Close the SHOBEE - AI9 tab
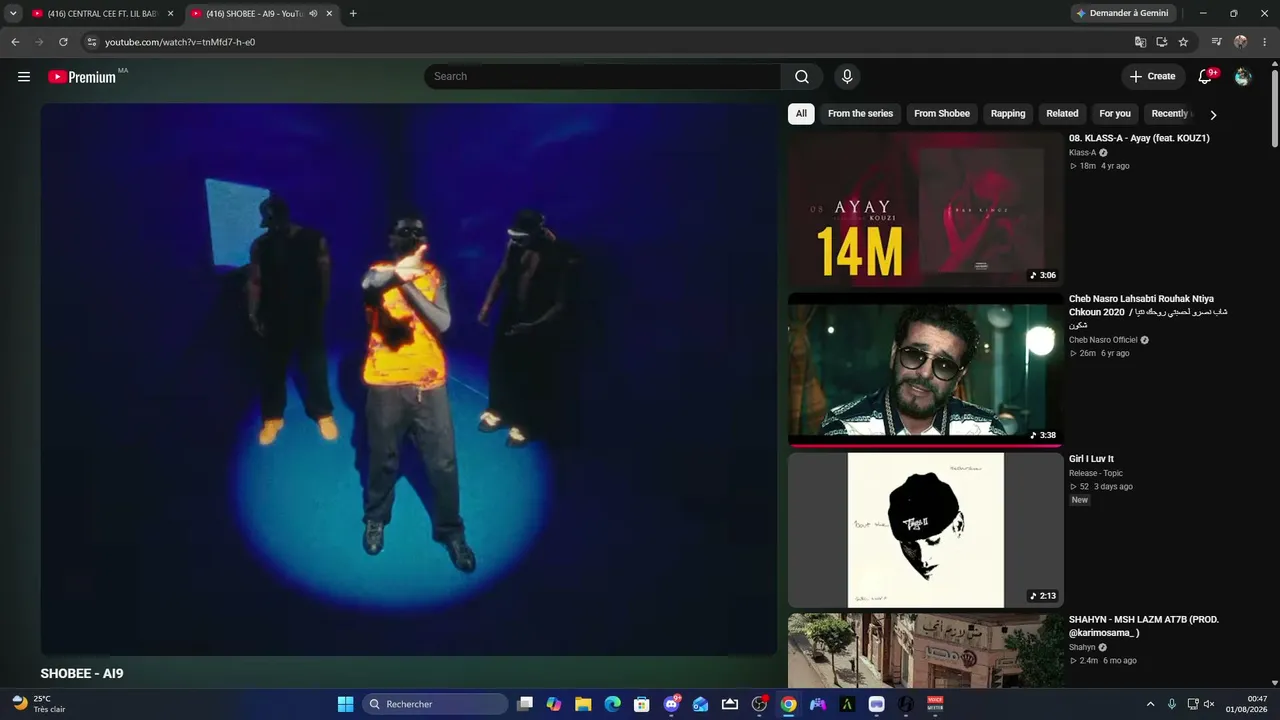 pos(329,14)
